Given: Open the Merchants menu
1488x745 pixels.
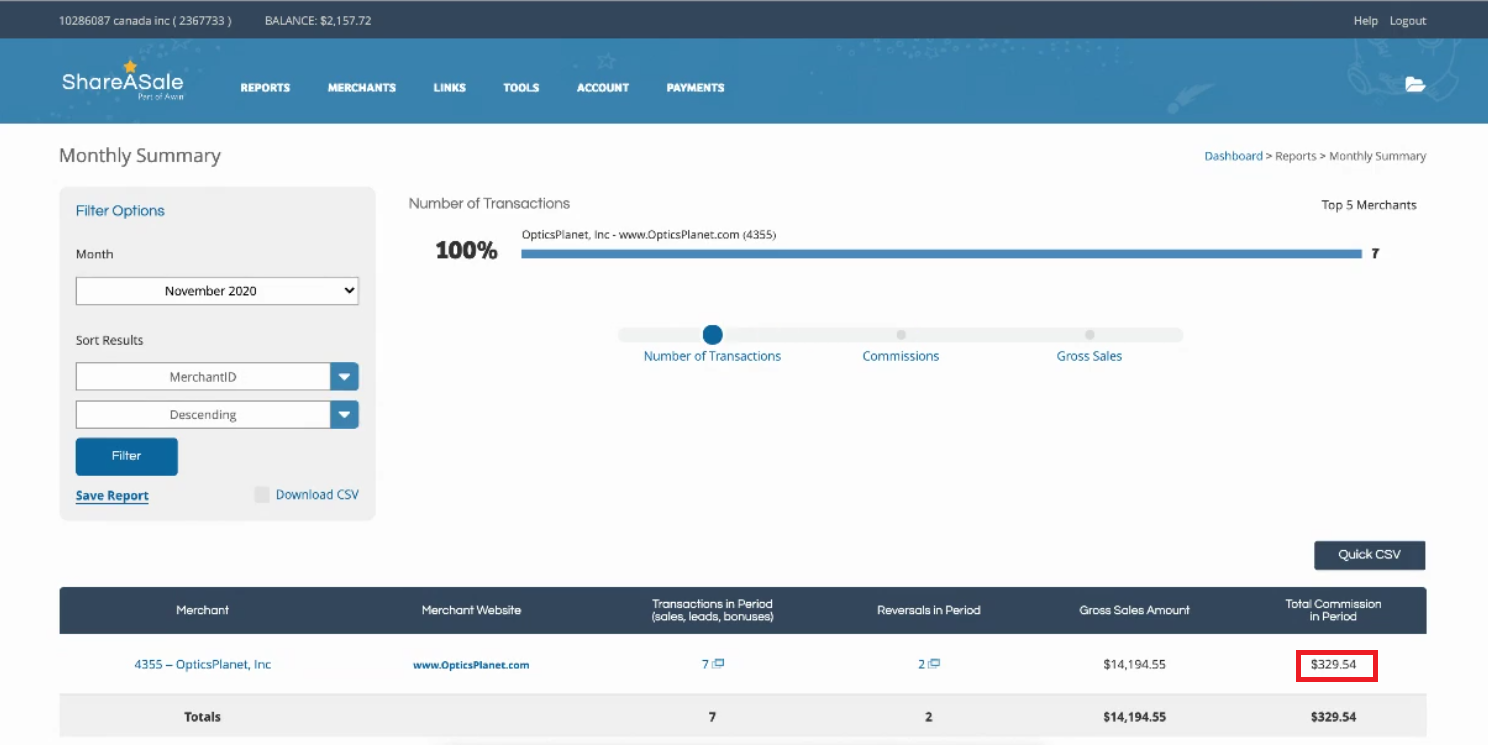Looking at the screenshot, I should click(x=362, y=88).
